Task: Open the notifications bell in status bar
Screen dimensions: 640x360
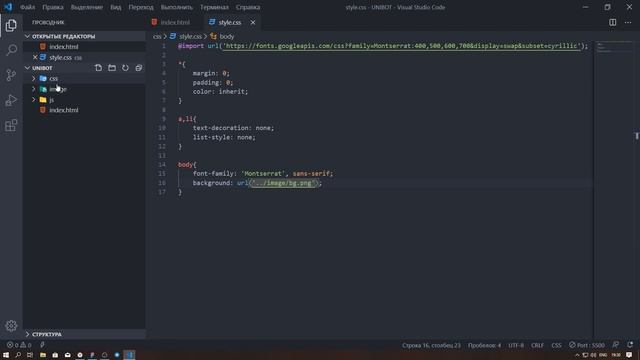Action: coord(630,345)
